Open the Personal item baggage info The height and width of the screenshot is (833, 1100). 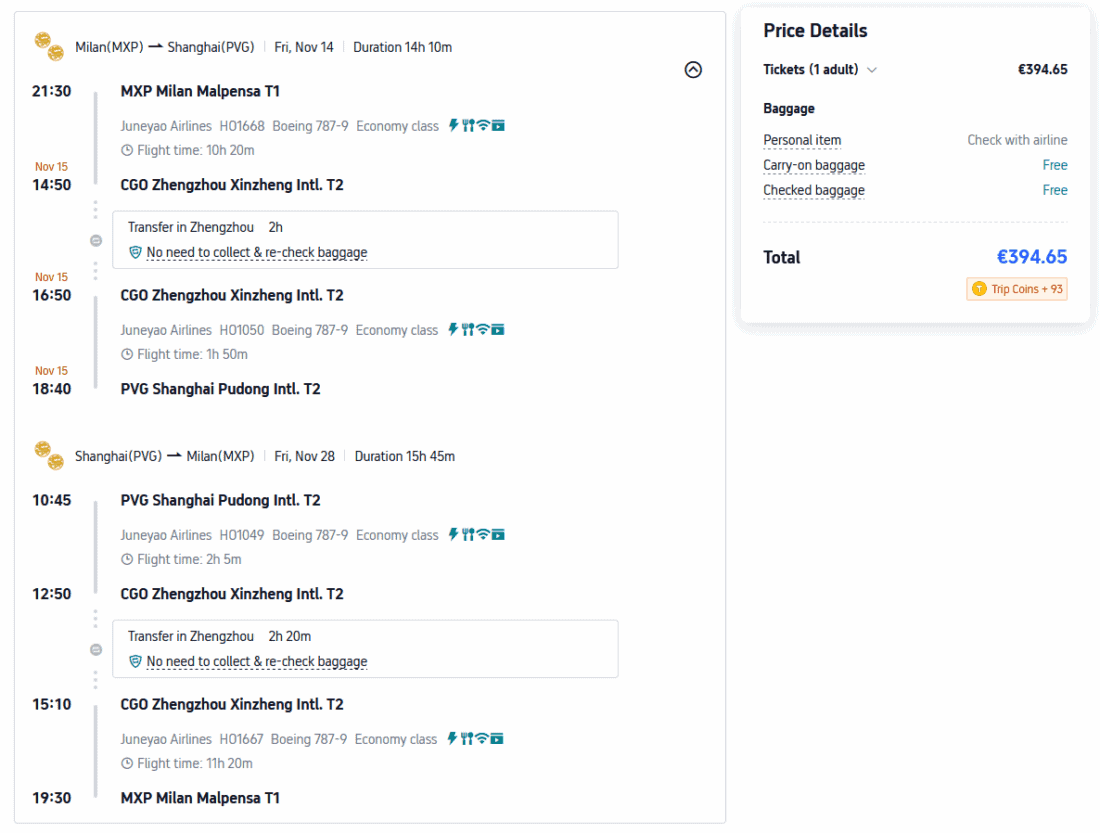802,140
